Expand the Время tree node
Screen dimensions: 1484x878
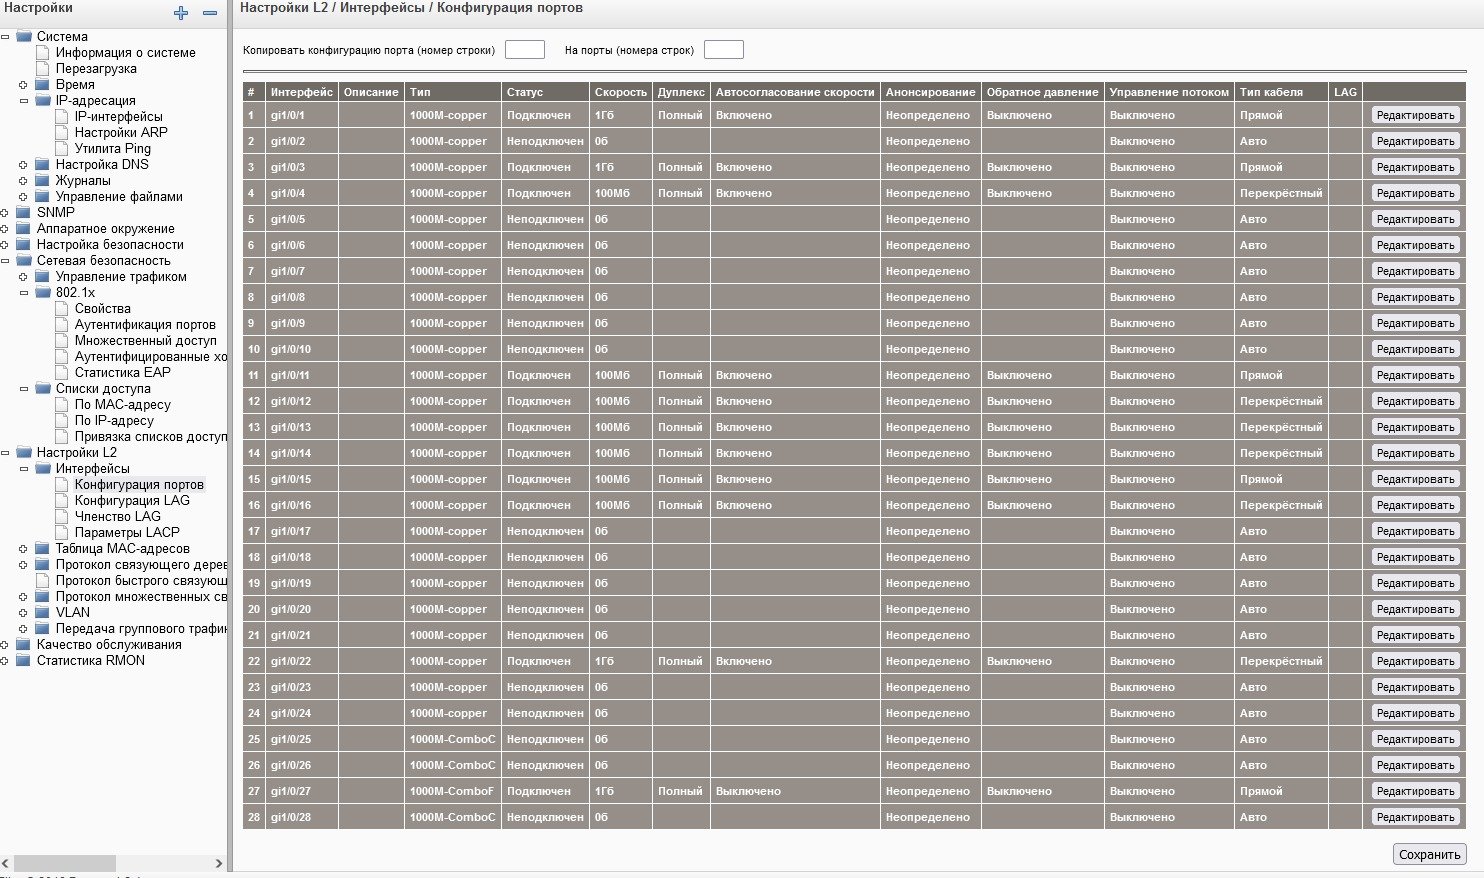click(23, 85)
